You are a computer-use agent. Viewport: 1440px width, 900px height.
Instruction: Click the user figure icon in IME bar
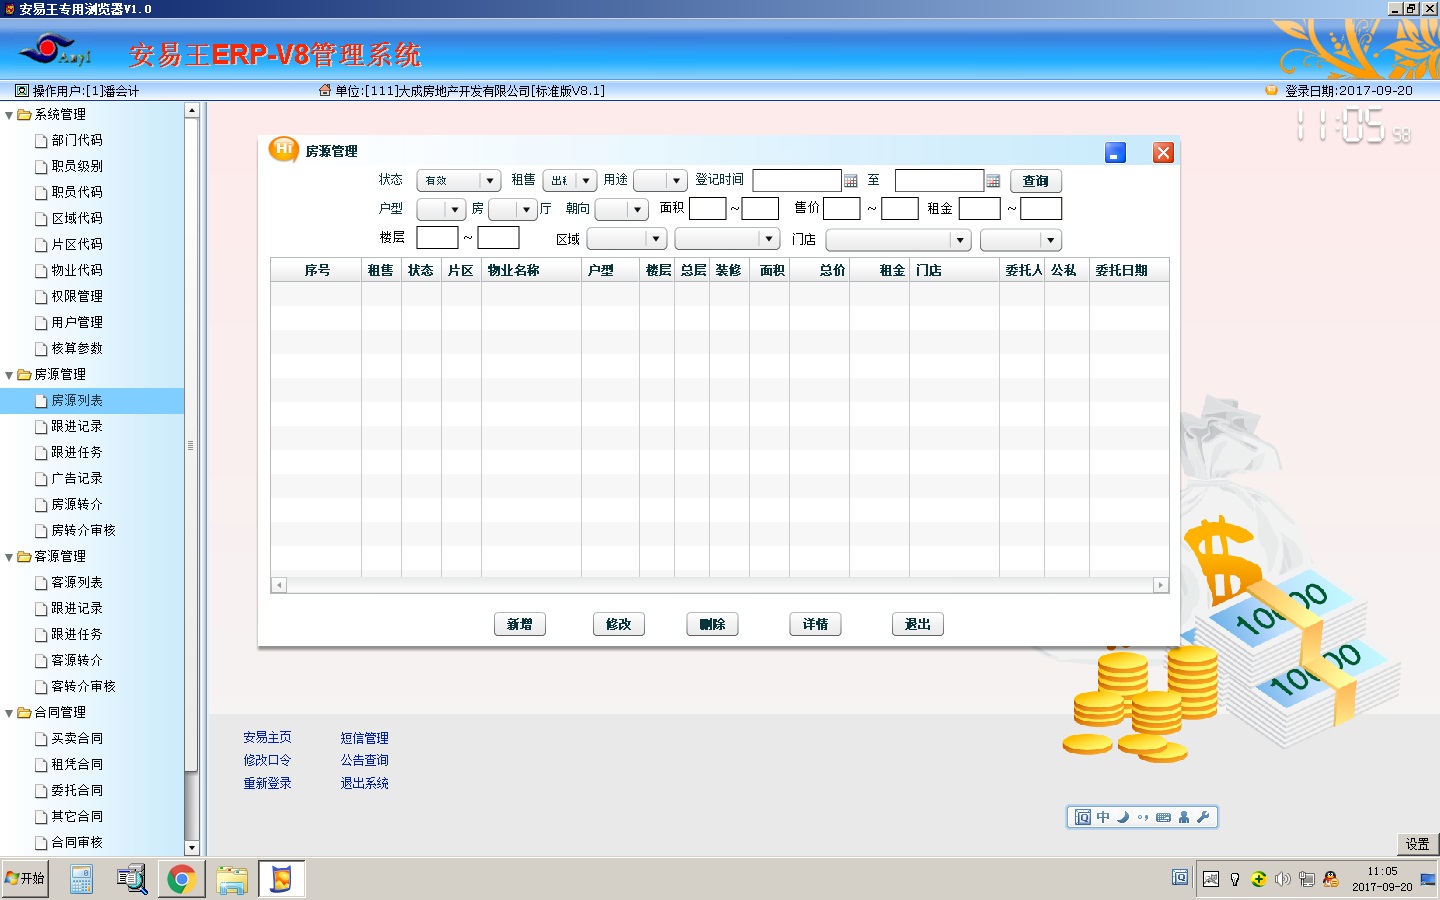point(1184,817)
